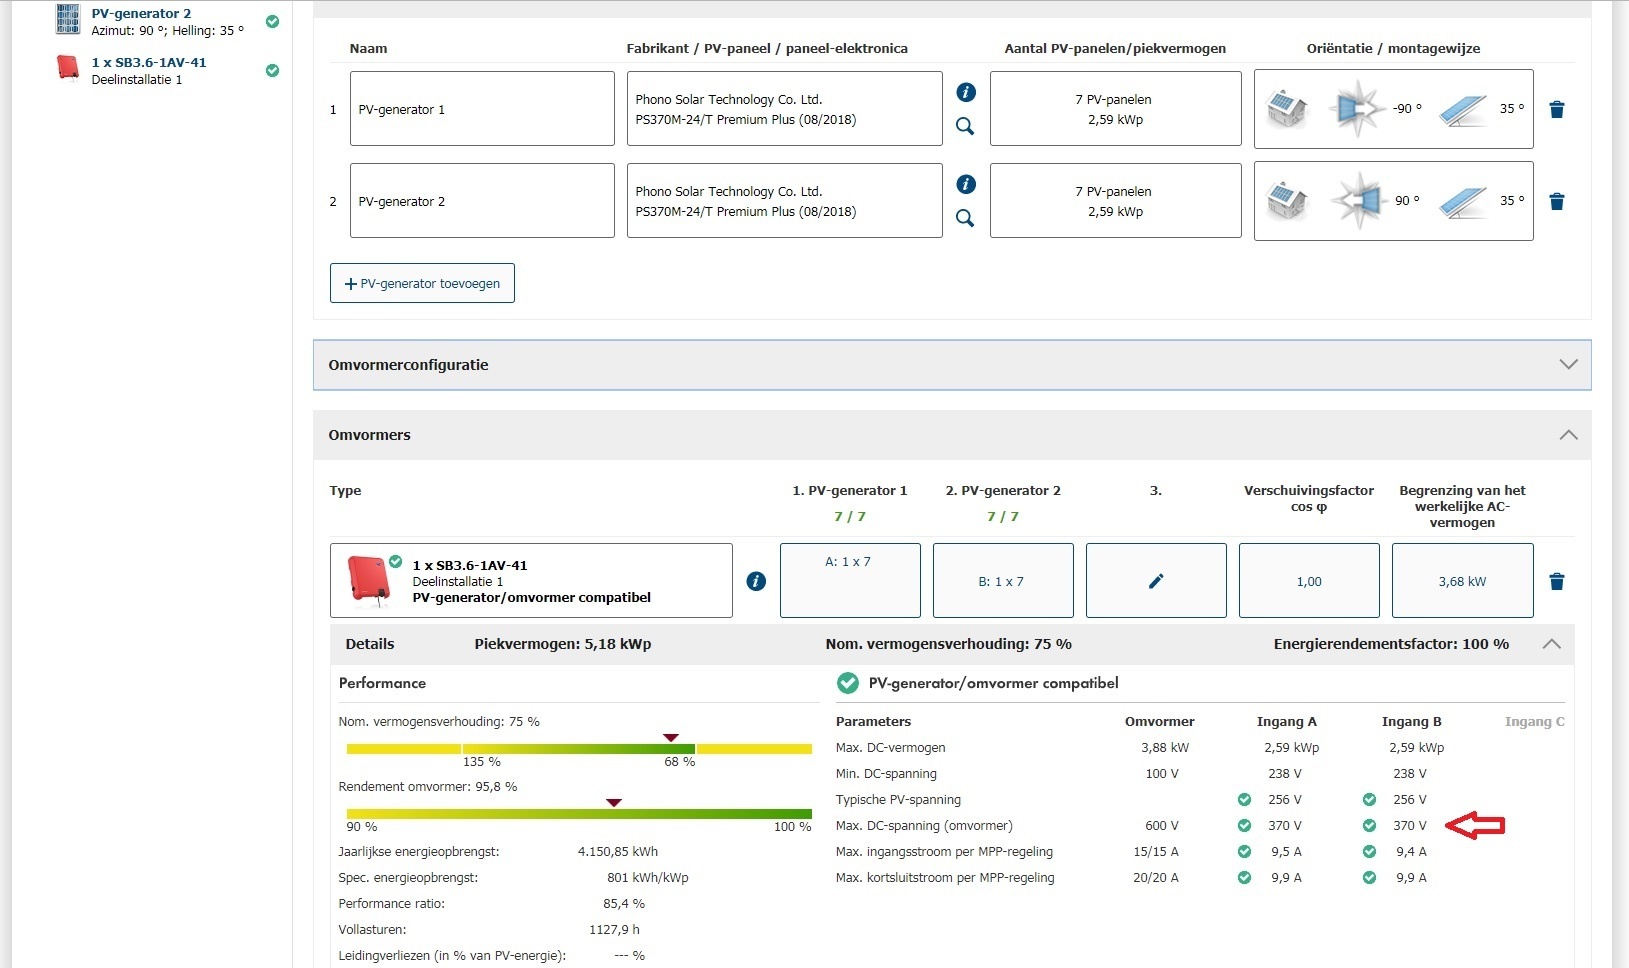Screen dimensions: 1629x968
Task: Click the Nom. vermogensverhouding bar marker
Action: click(x=671, y=738)
